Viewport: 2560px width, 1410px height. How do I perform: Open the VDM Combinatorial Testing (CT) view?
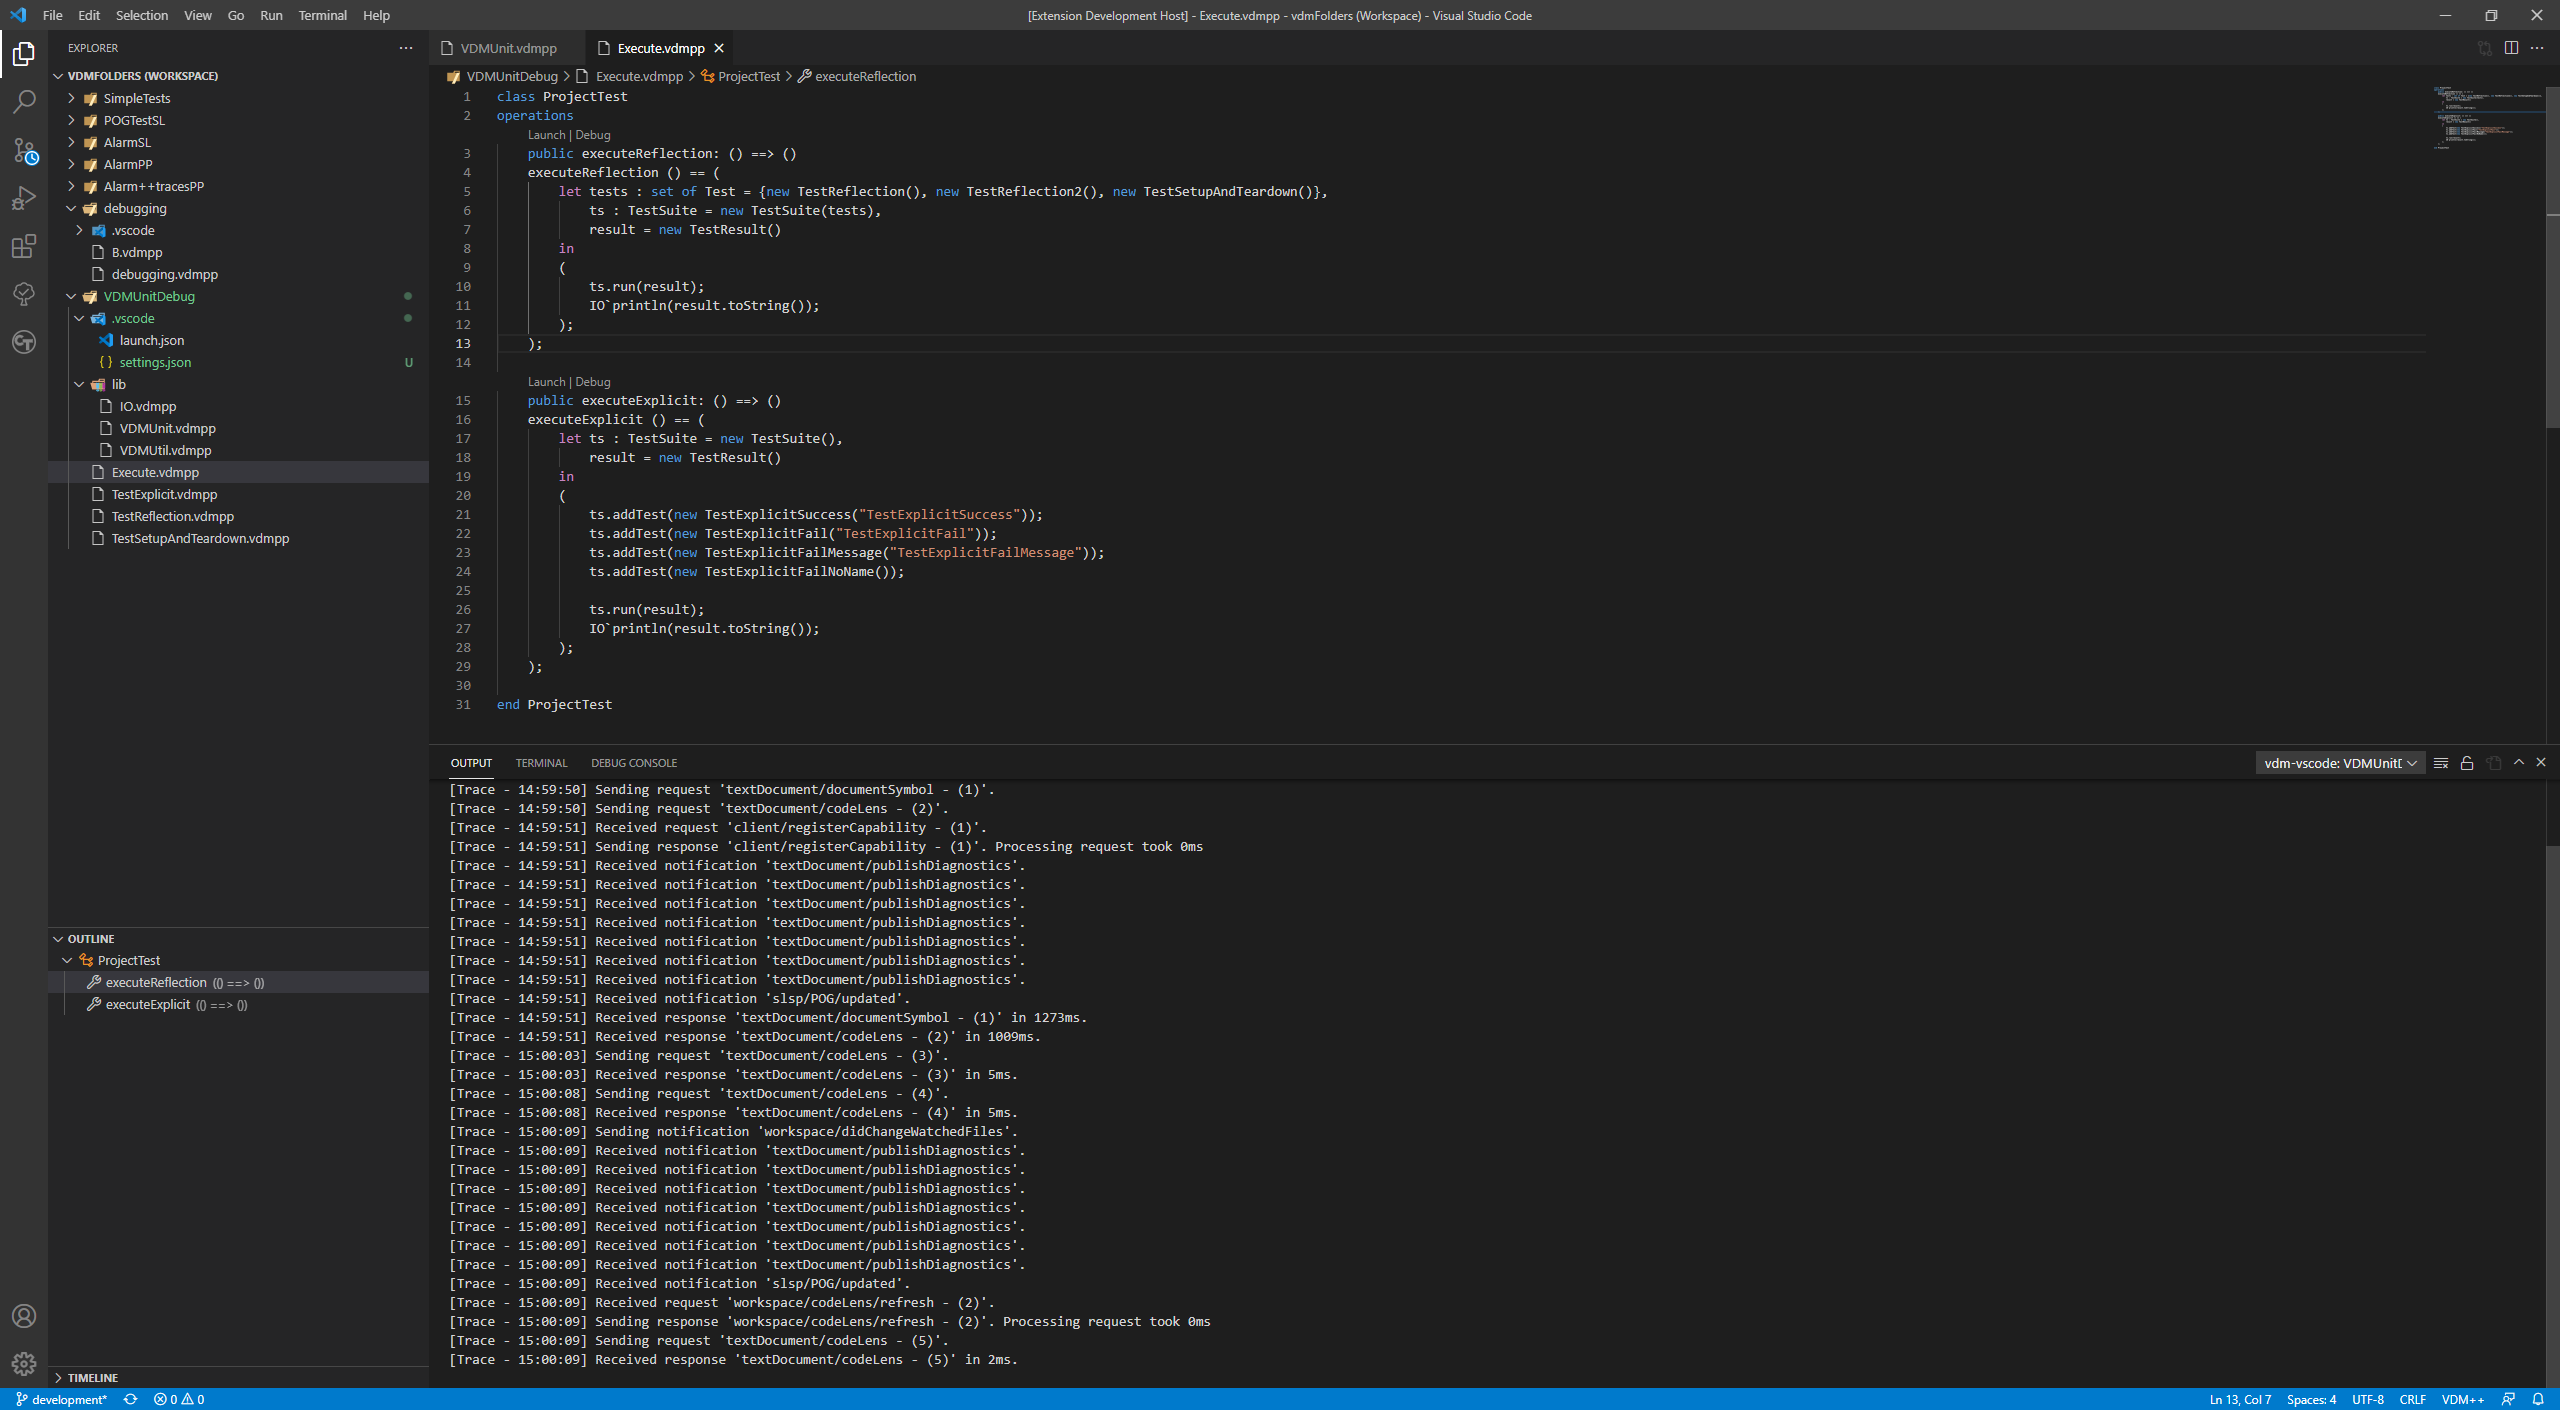[24, 342]
